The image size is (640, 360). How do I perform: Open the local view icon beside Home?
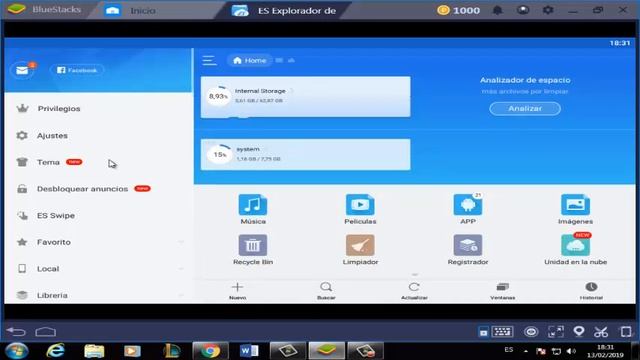tap(279, 60)
